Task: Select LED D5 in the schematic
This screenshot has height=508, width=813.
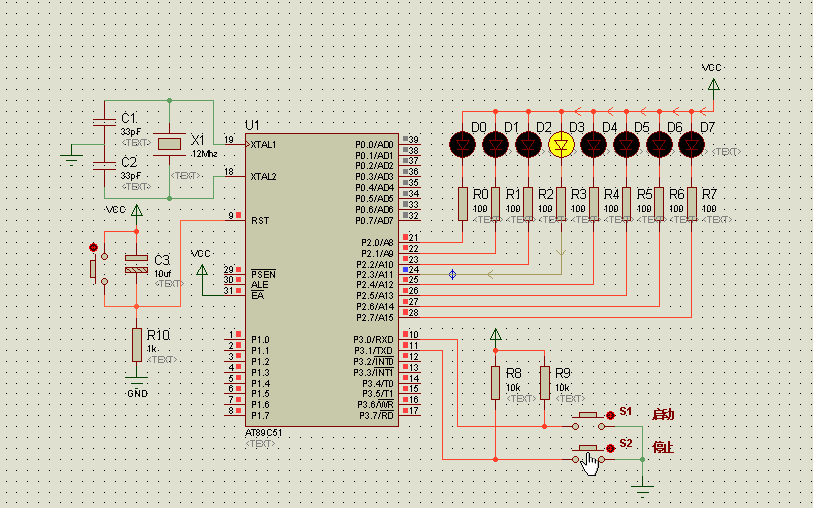Action: (x=626, y=145)
